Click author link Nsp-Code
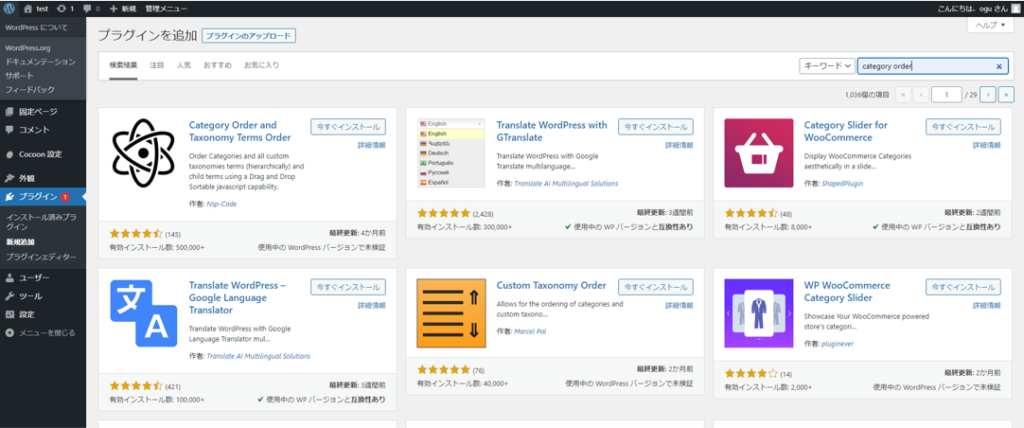The image size is (1024, 428). tap(221, 204)
